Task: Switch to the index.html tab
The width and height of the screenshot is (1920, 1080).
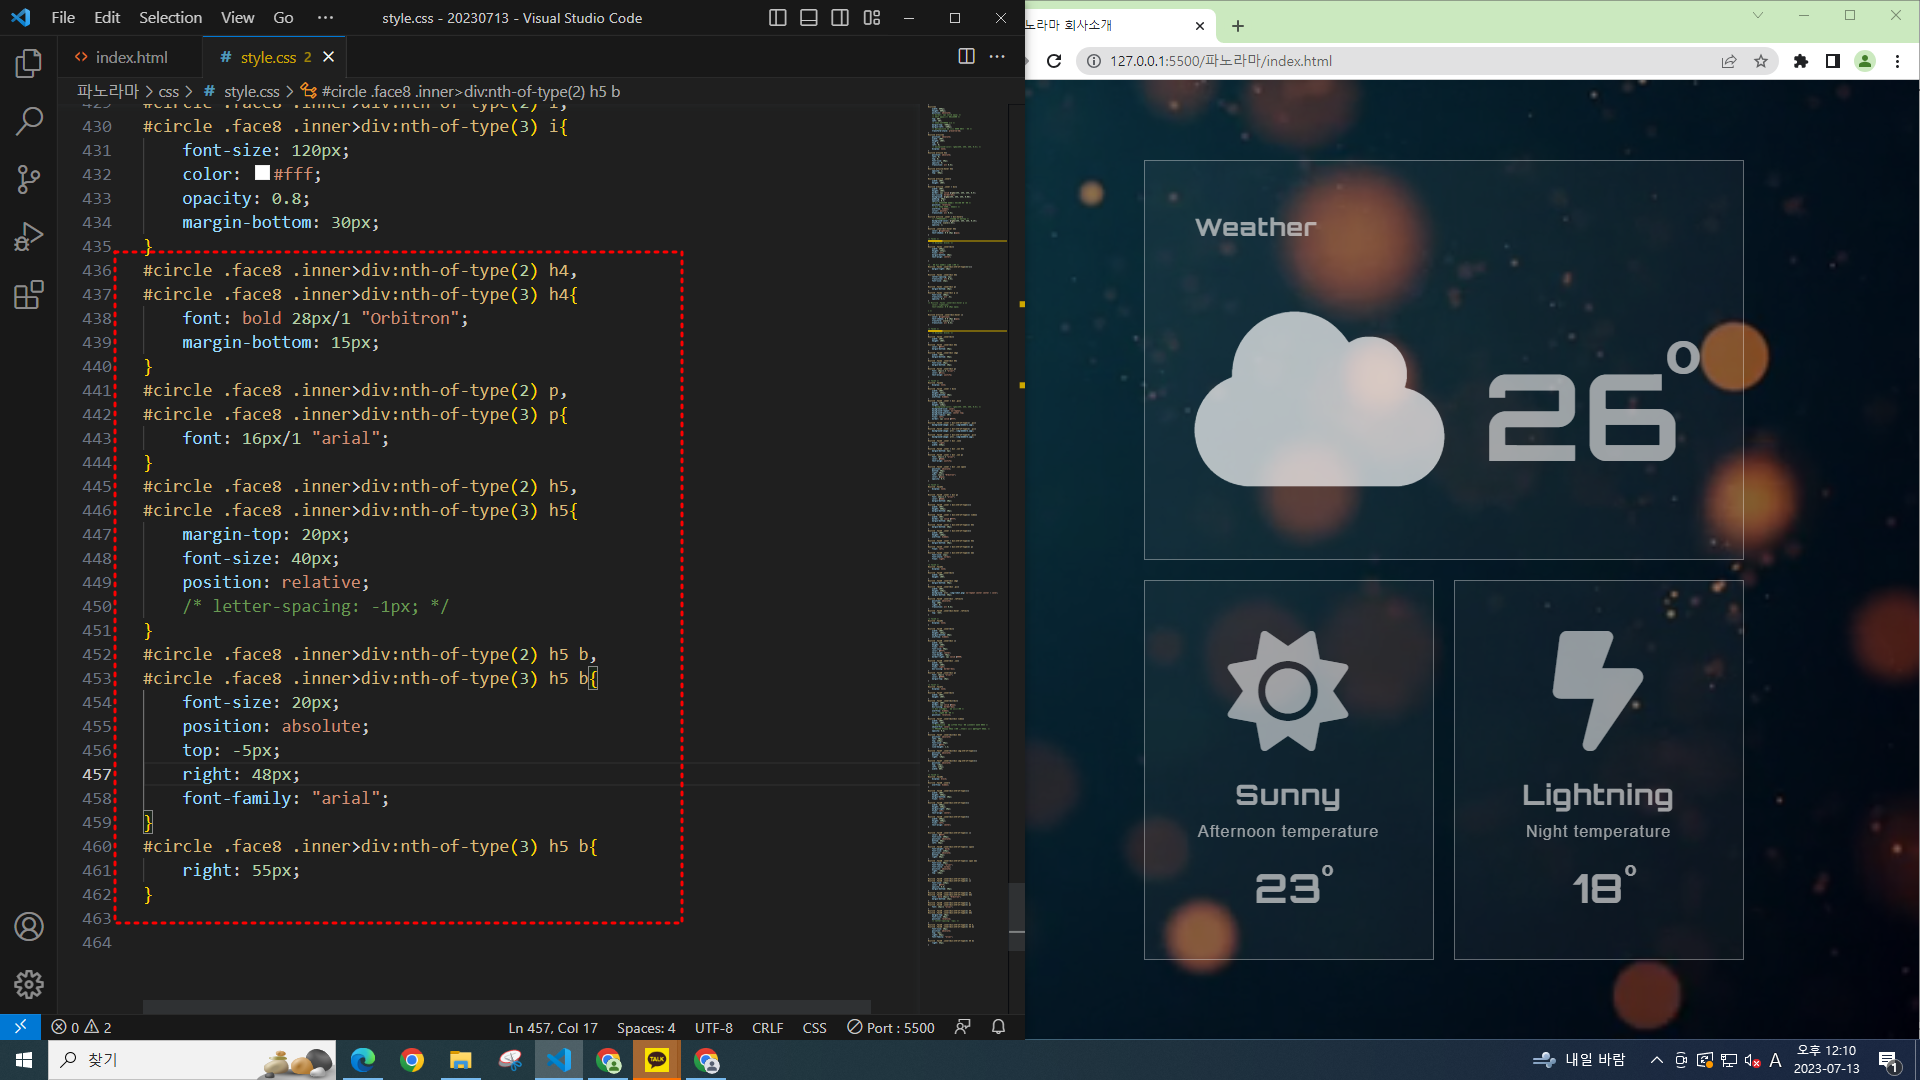Action: click(131, 57)
